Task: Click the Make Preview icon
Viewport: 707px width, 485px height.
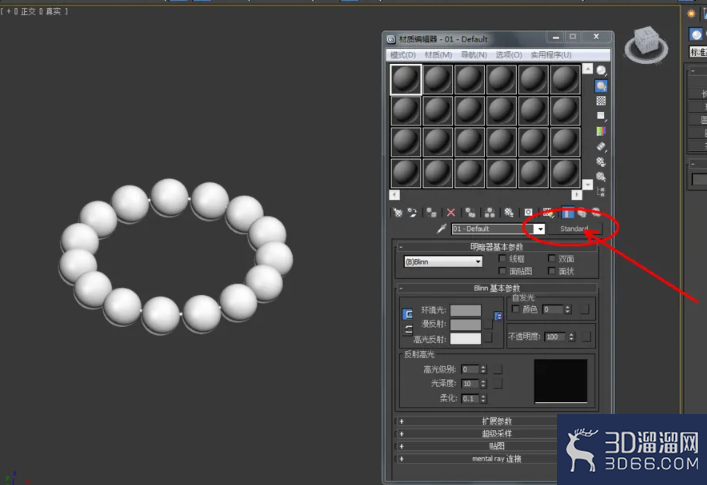Action: (601, 146)
